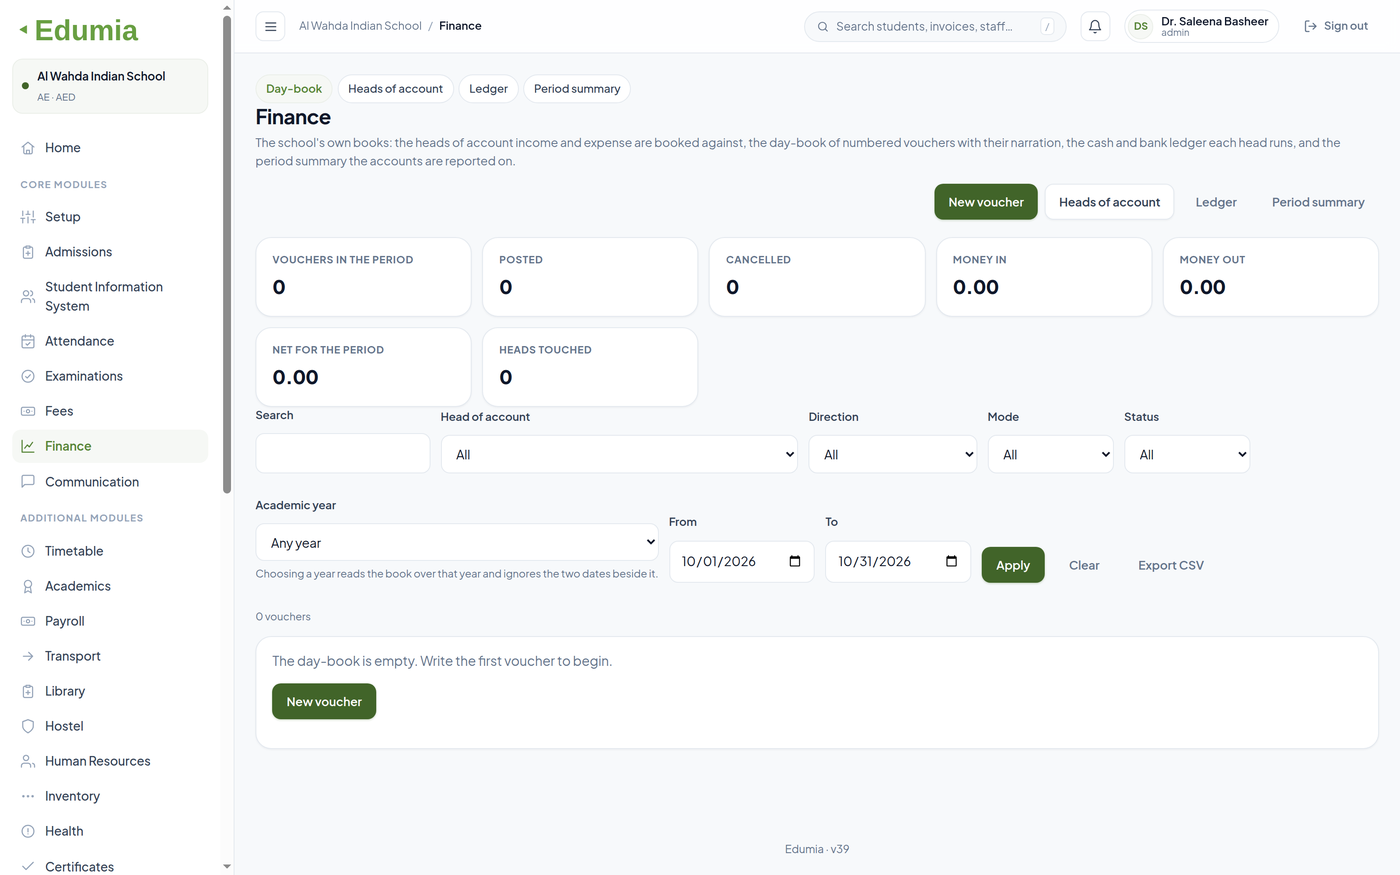Click the Hostel shield icon
The height and width of the screenshot is (875, 1400).
pos(28,726)
